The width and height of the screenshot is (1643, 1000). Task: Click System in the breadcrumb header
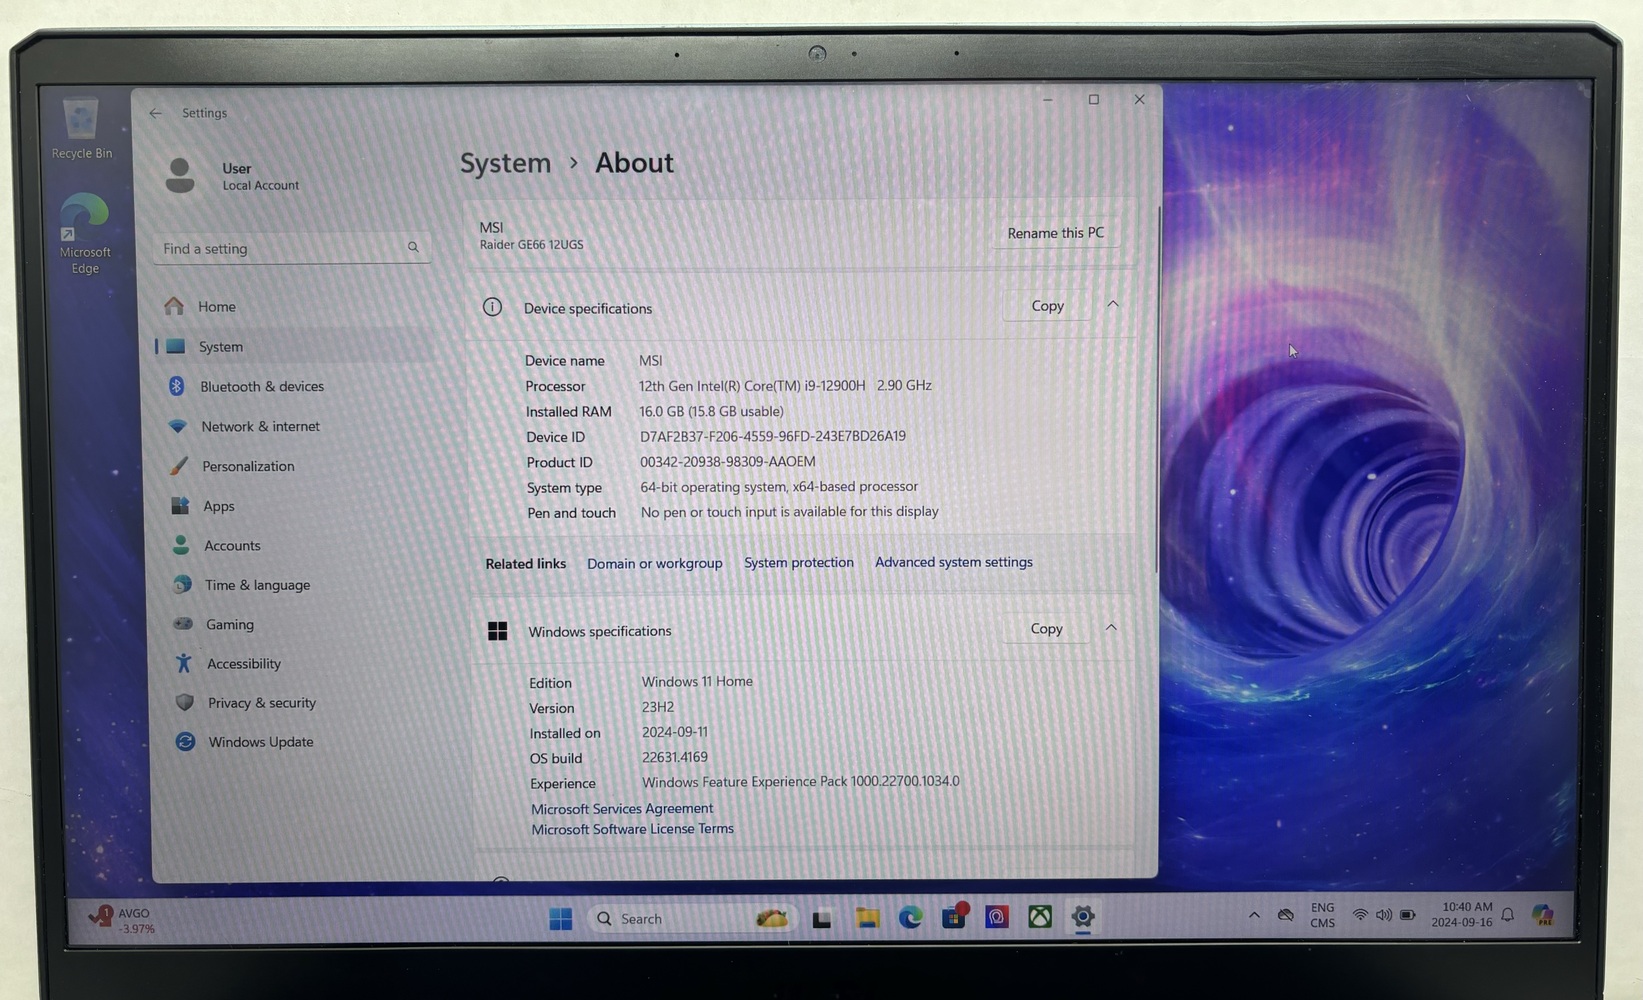coord(505,163)
